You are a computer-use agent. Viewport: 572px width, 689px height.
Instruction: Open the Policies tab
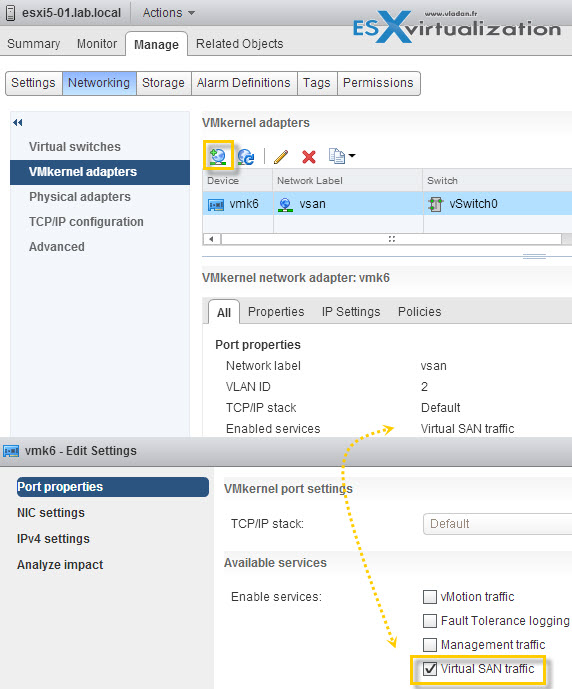[x=420, y=312]
